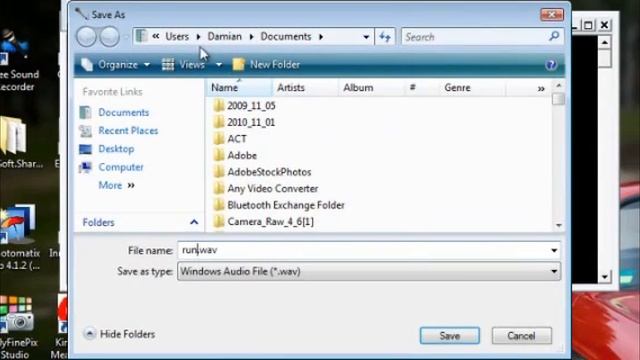Click the Hide Folders toggle button
The height and width of the screenshot is (360, 640).
pos(119,334)
